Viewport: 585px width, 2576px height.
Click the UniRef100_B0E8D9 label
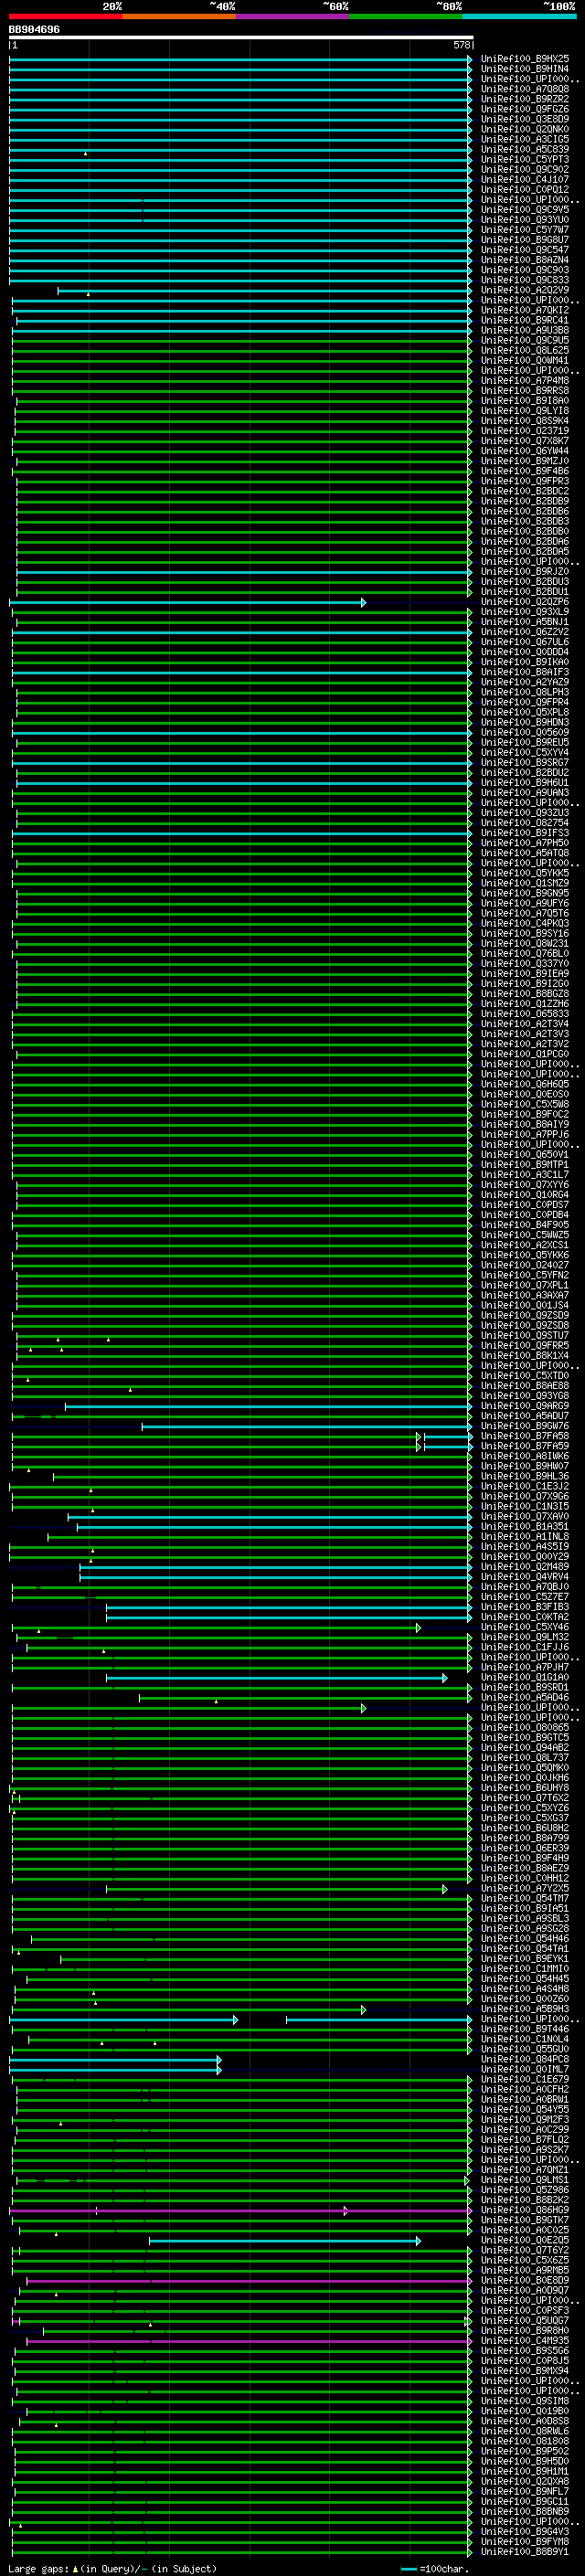point(525,2280)
